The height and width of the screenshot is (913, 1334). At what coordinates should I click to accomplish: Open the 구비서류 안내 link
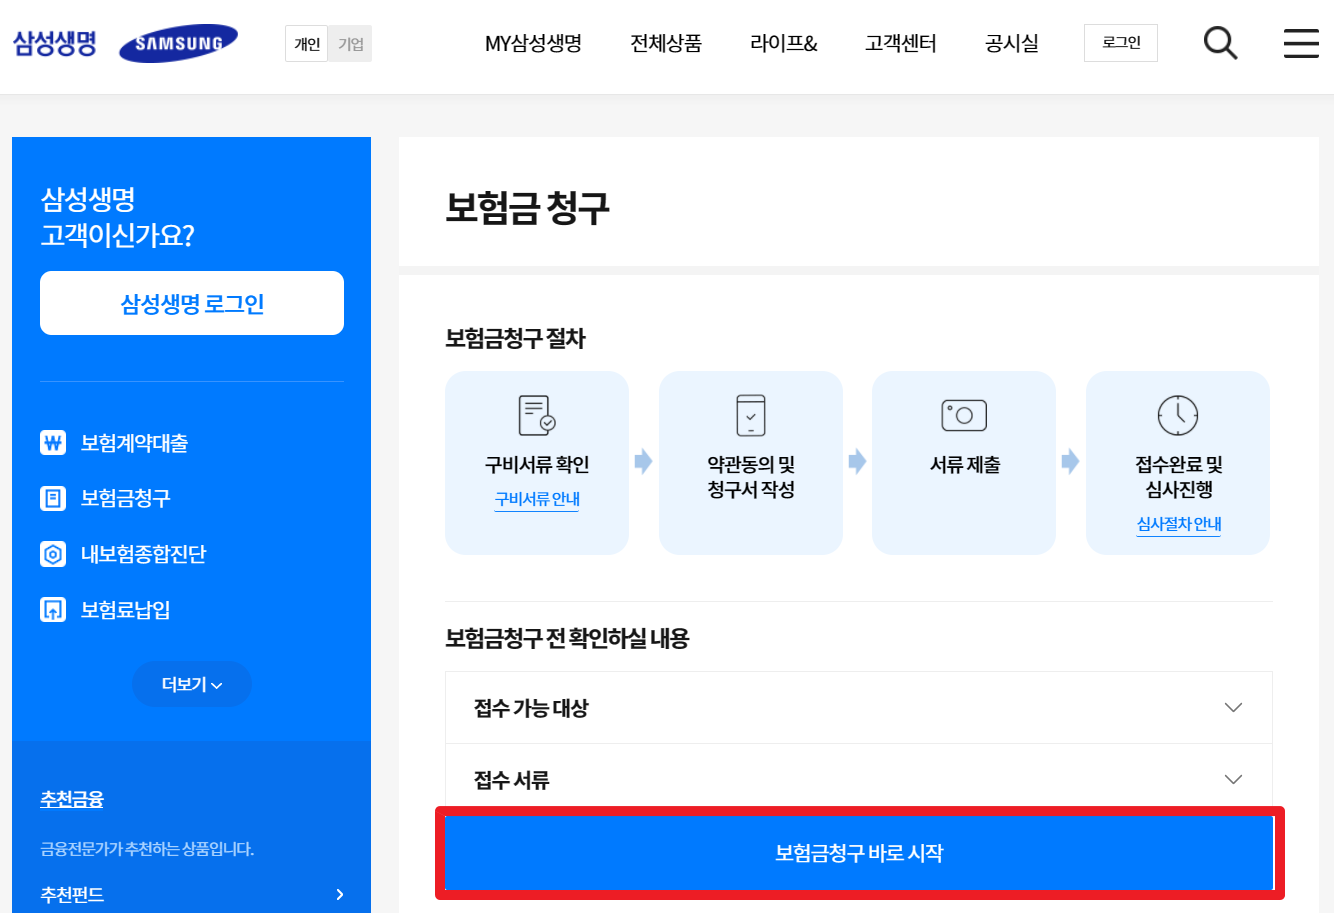click(537, 499)
